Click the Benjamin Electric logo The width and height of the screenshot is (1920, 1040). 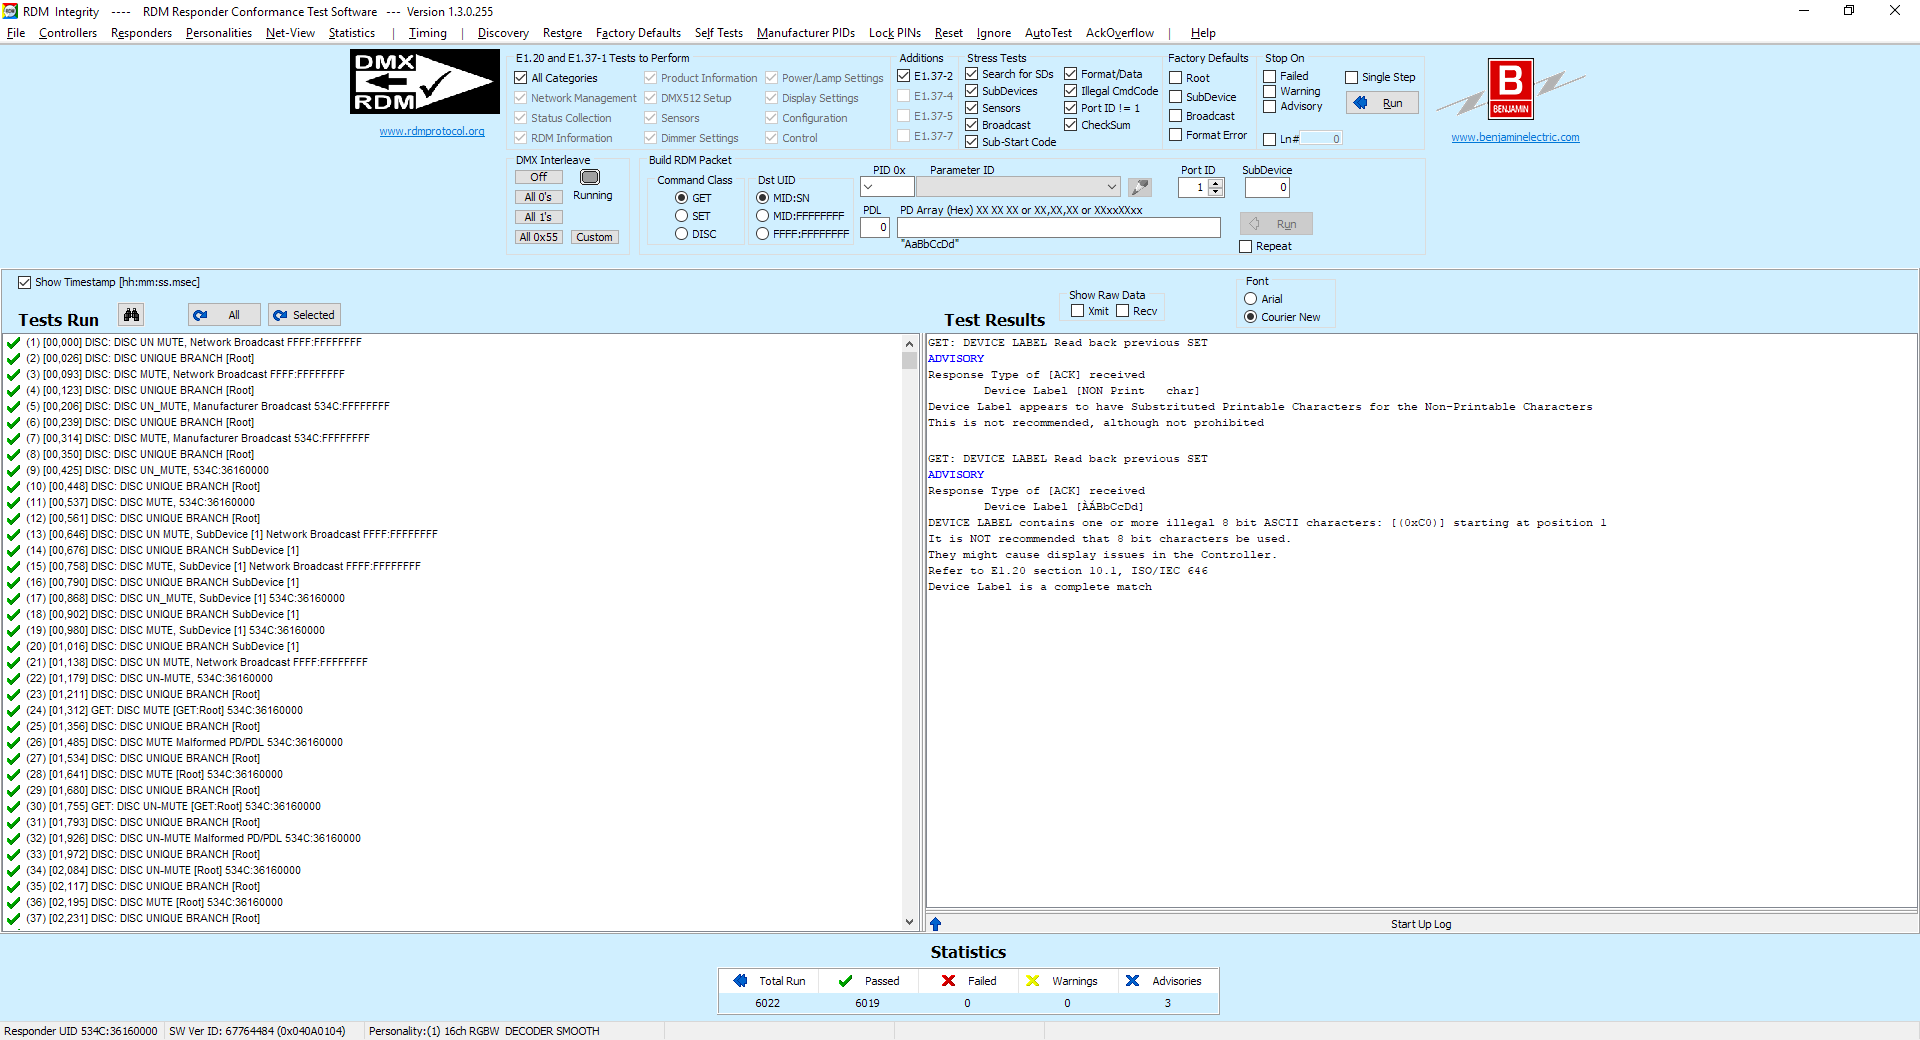coord(1510,88)
